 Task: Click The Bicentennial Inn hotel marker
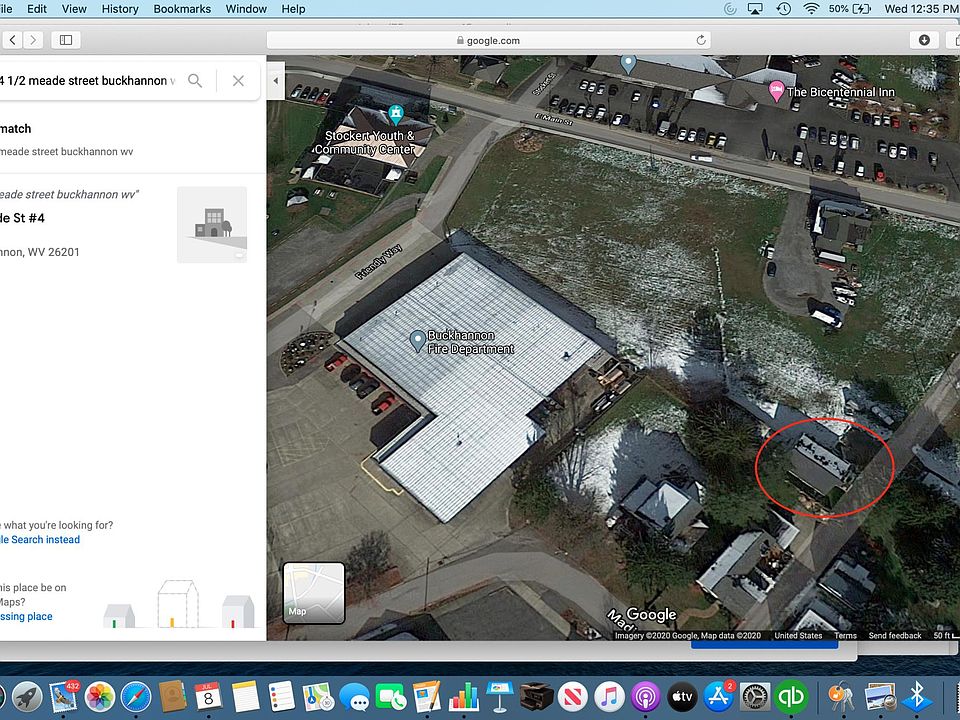click(776, 91)
